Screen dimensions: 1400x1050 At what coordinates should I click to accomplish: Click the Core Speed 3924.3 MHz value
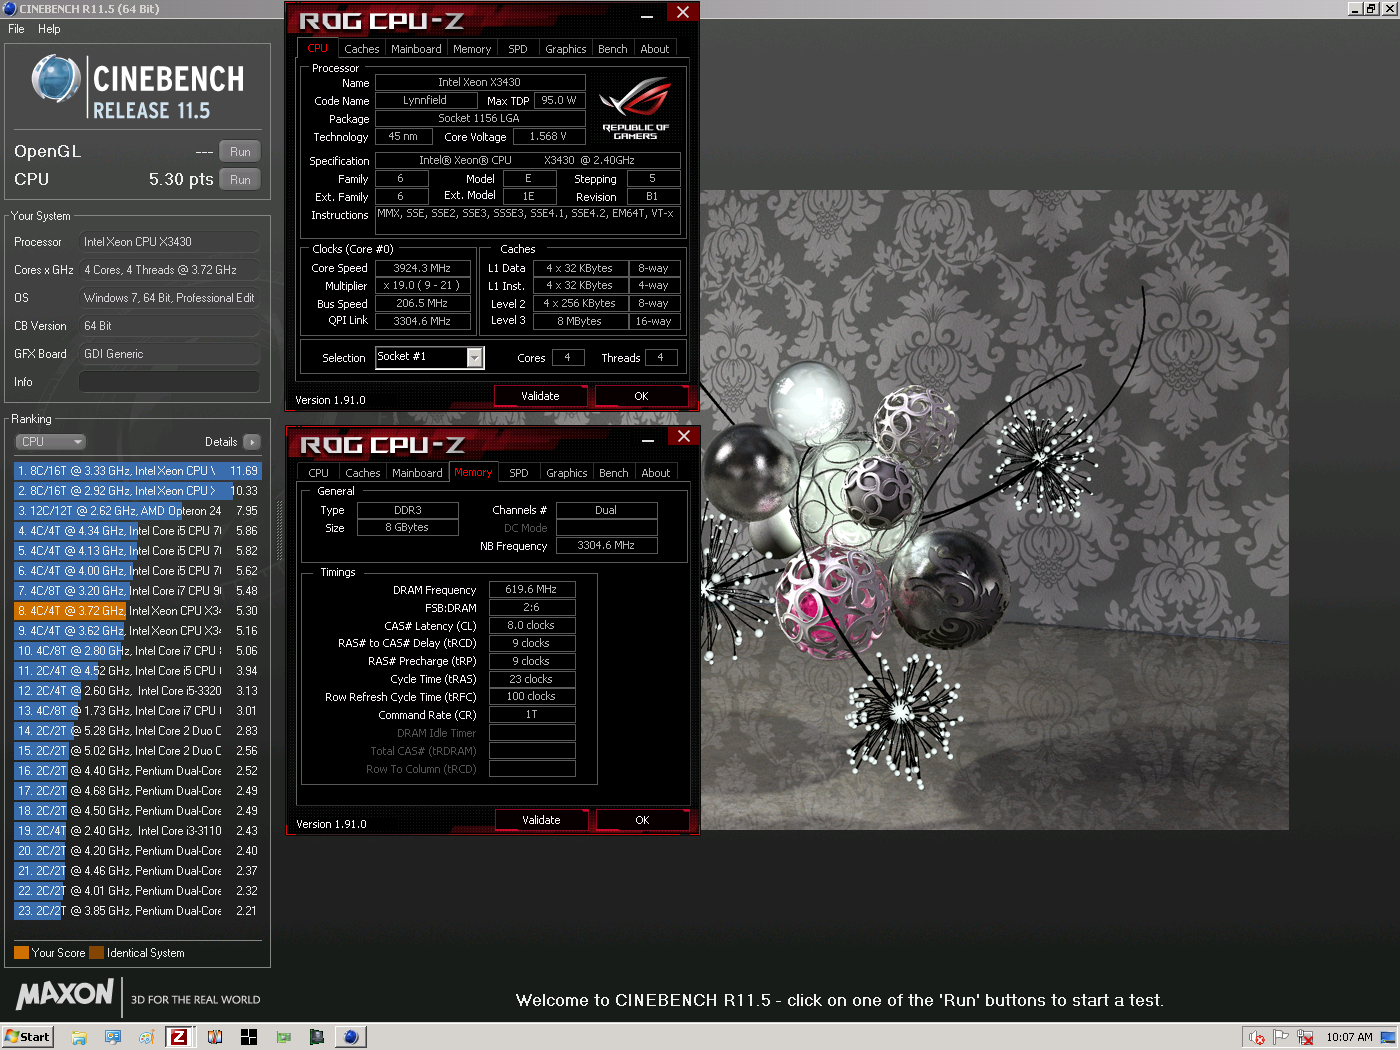[x=422, y=268]
